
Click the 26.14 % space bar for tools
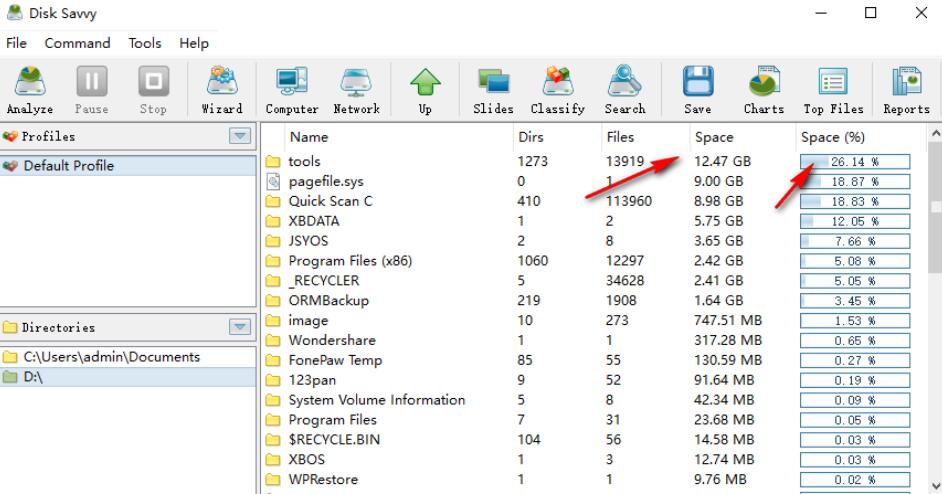[854, 162]
